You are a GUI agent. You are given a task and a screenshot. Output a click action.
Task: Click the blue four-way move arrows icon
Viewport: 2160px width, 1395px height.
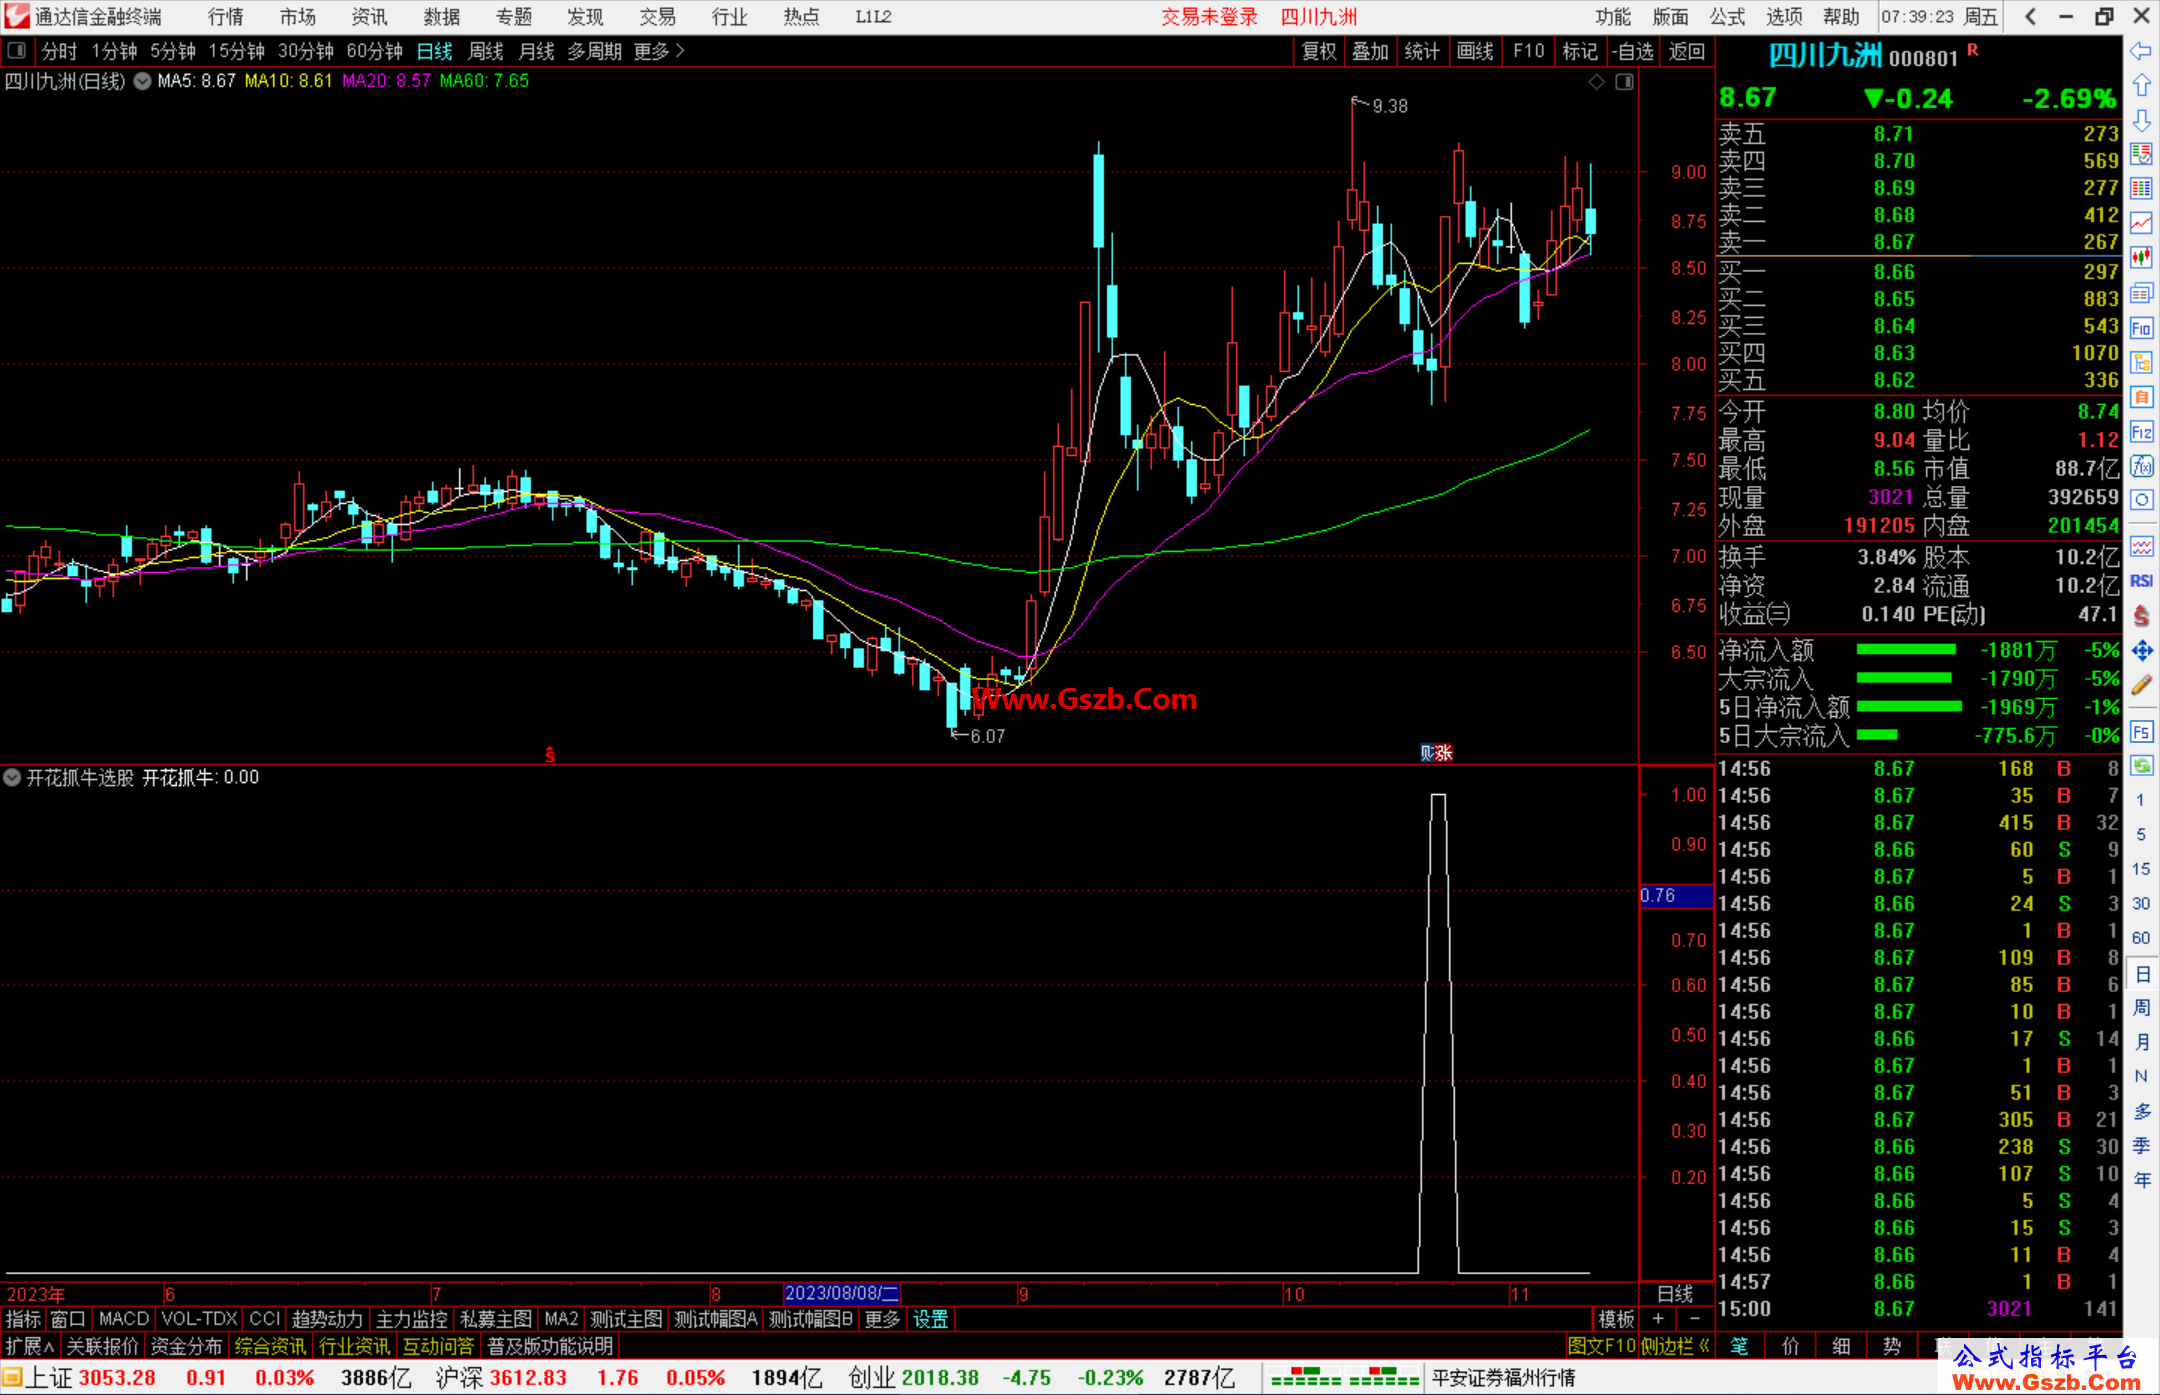point(2141,651)
